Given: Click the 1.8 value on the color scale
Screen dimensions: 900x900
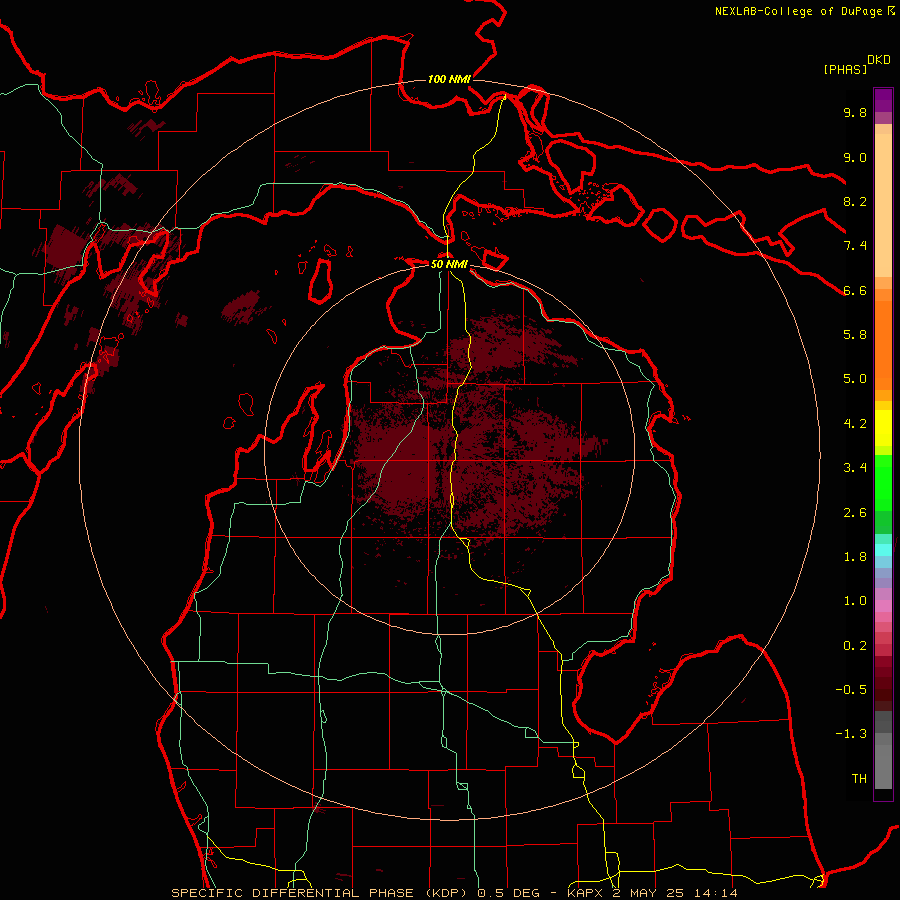Looking at the screenshot, I should coord(855,557).
